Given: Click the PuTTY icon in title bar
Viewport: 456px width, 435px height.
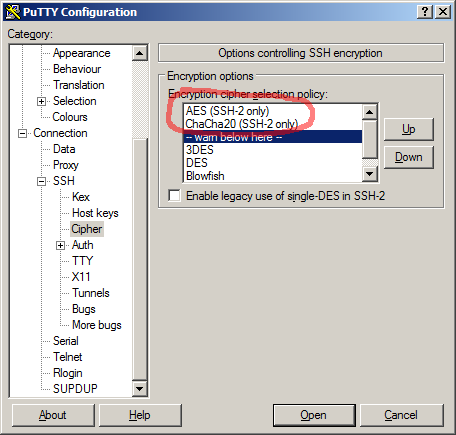Looking at the screenshot, I should click(13, 12).
